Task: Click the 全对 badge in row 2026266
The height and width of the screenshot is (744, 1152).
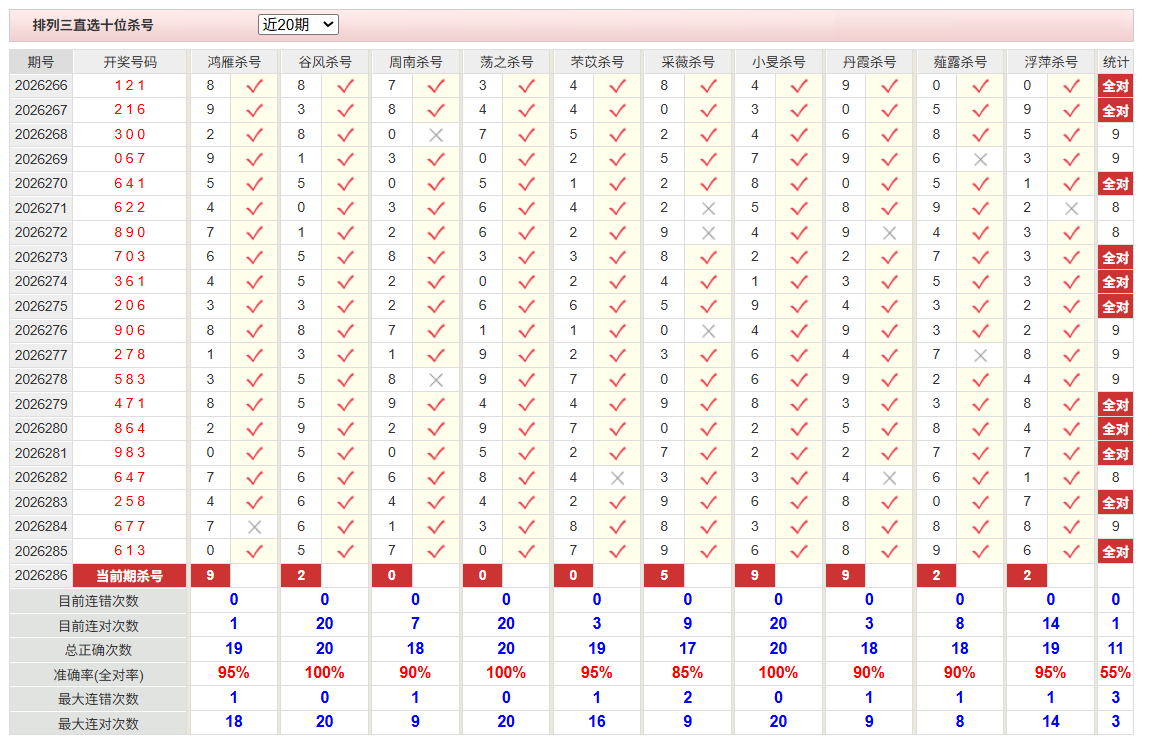Action: (1115, 86)
